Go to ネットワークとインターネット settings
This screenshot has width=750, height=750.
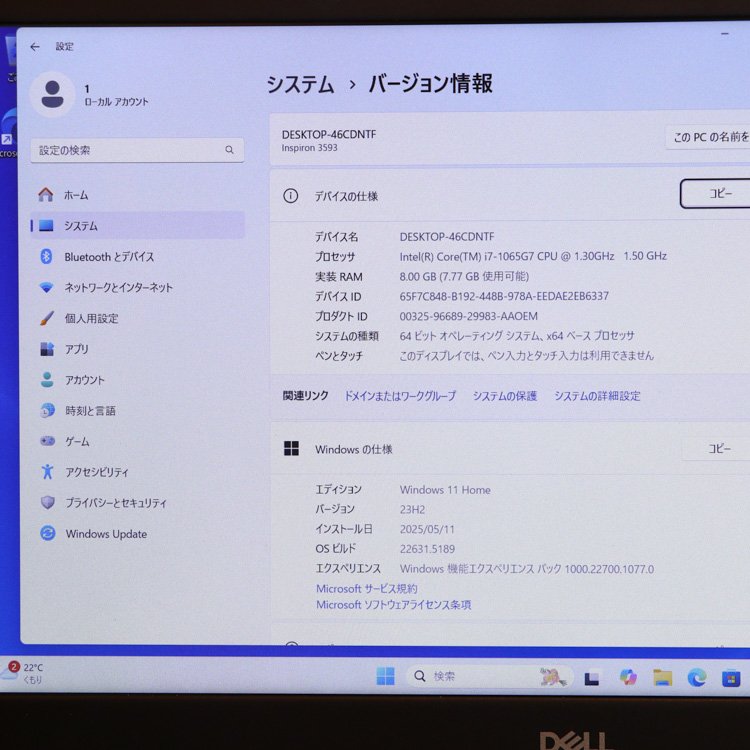coord(137,287)
